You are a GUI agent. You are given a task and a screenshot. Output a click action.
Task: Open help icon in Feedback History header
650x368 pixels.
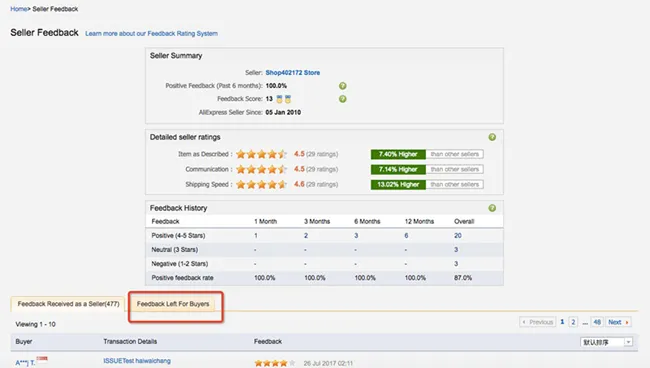[x=492, y=208]
